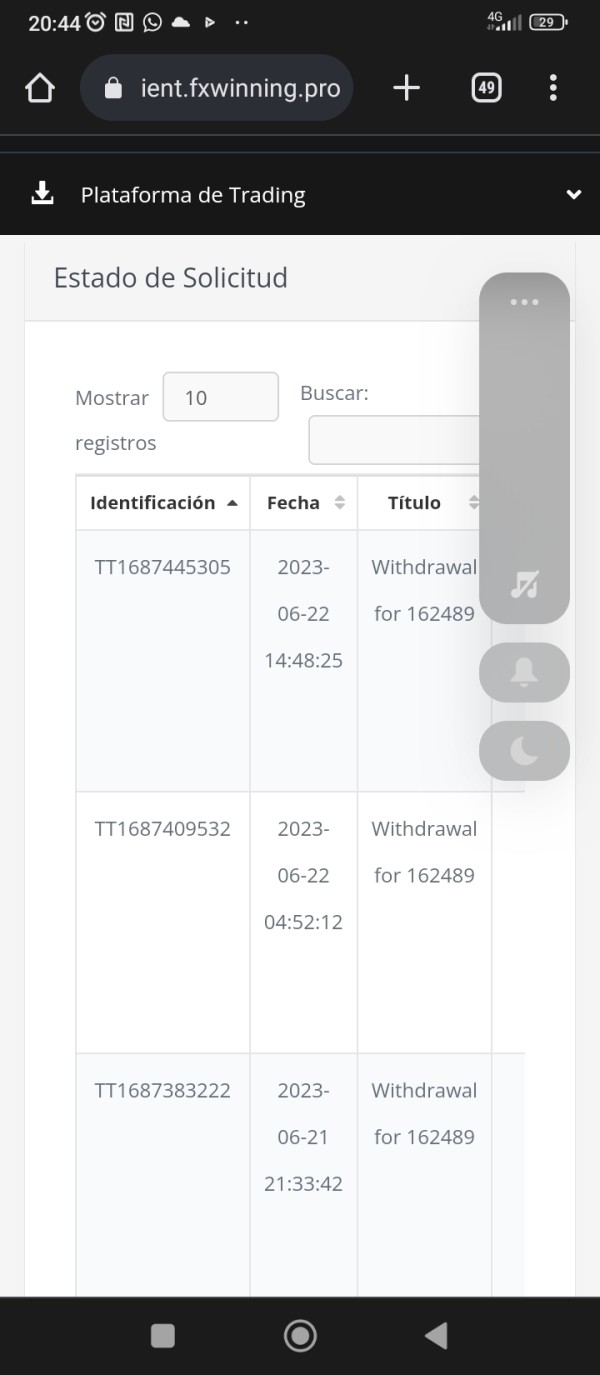Open the browser three-dot menu
Image resolution: width=600 pixels, height=1375 pixels.
553,89
